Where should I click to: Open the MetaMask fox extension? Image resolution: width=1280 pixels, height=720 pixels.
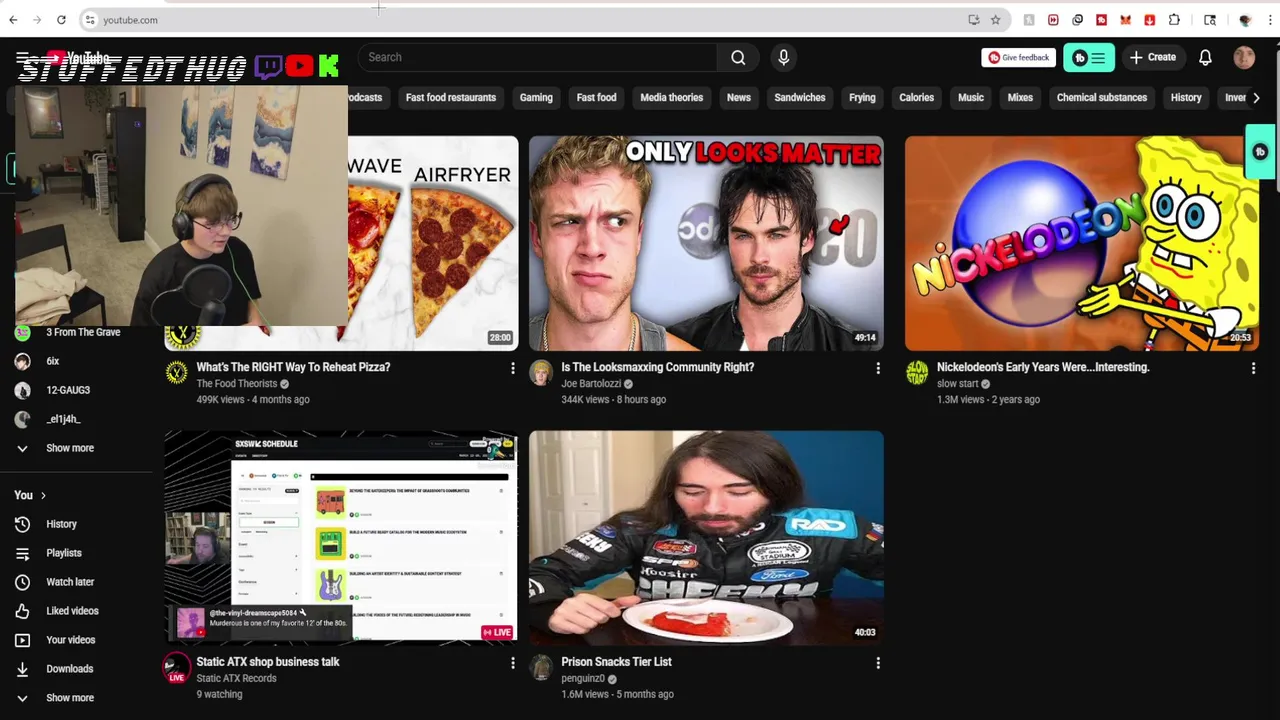tap(1125, 20)
